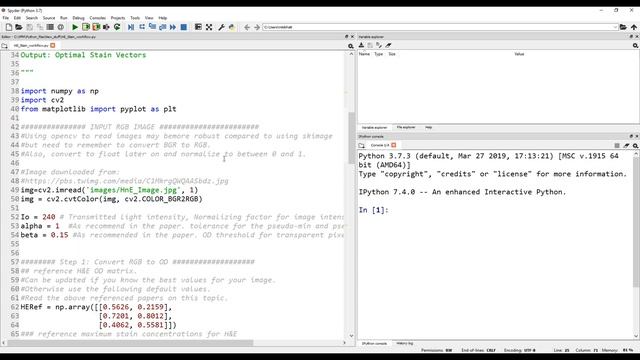This screenshot has width=640, height=360.
Task: Interrupt the IPython console kernel
Action: pos(617,145)
